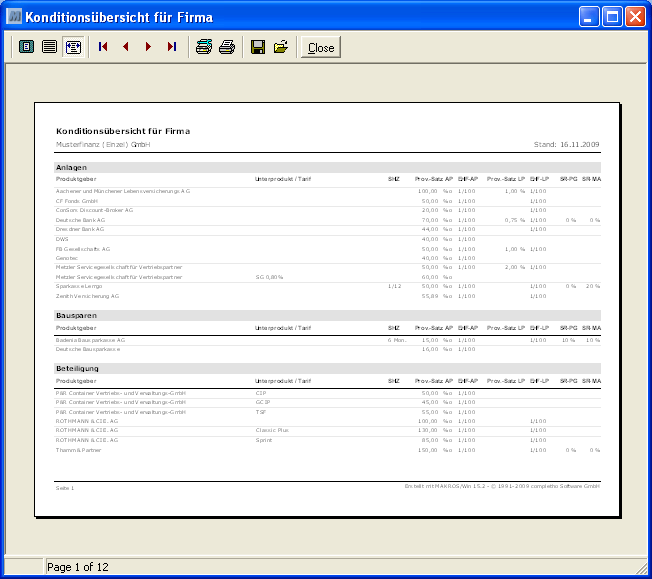Screen dimensions: 652x579
Task: Jump to the first page of the report
Action: pyautogui.click(x=103, y=47)
